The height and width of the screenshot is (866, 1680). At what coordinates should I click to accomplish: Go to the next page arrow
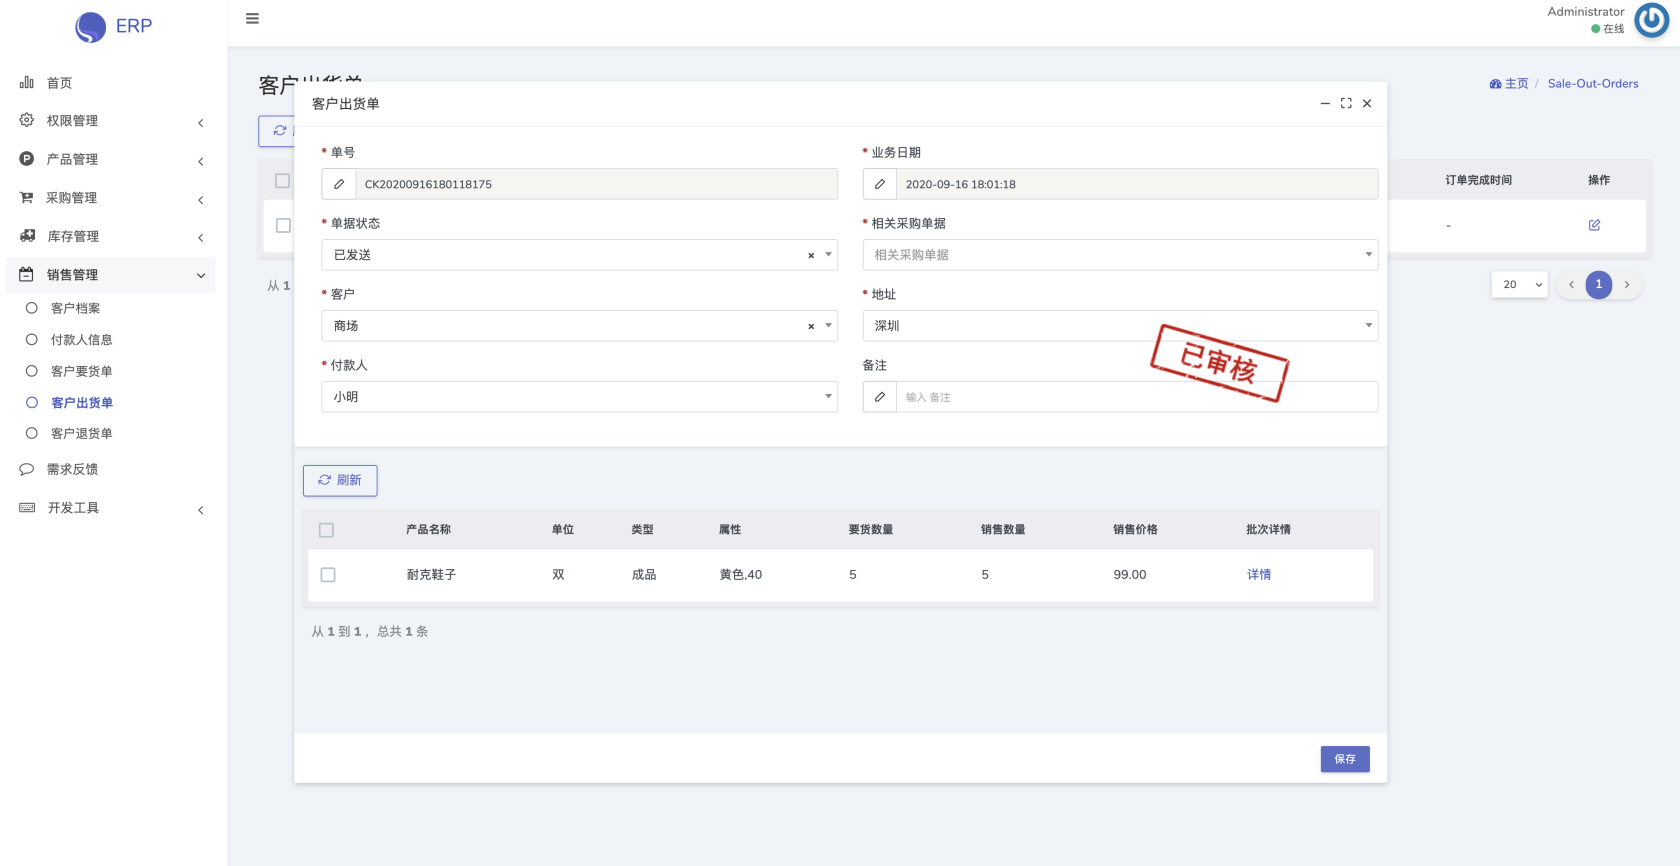tap(1627, 285)
